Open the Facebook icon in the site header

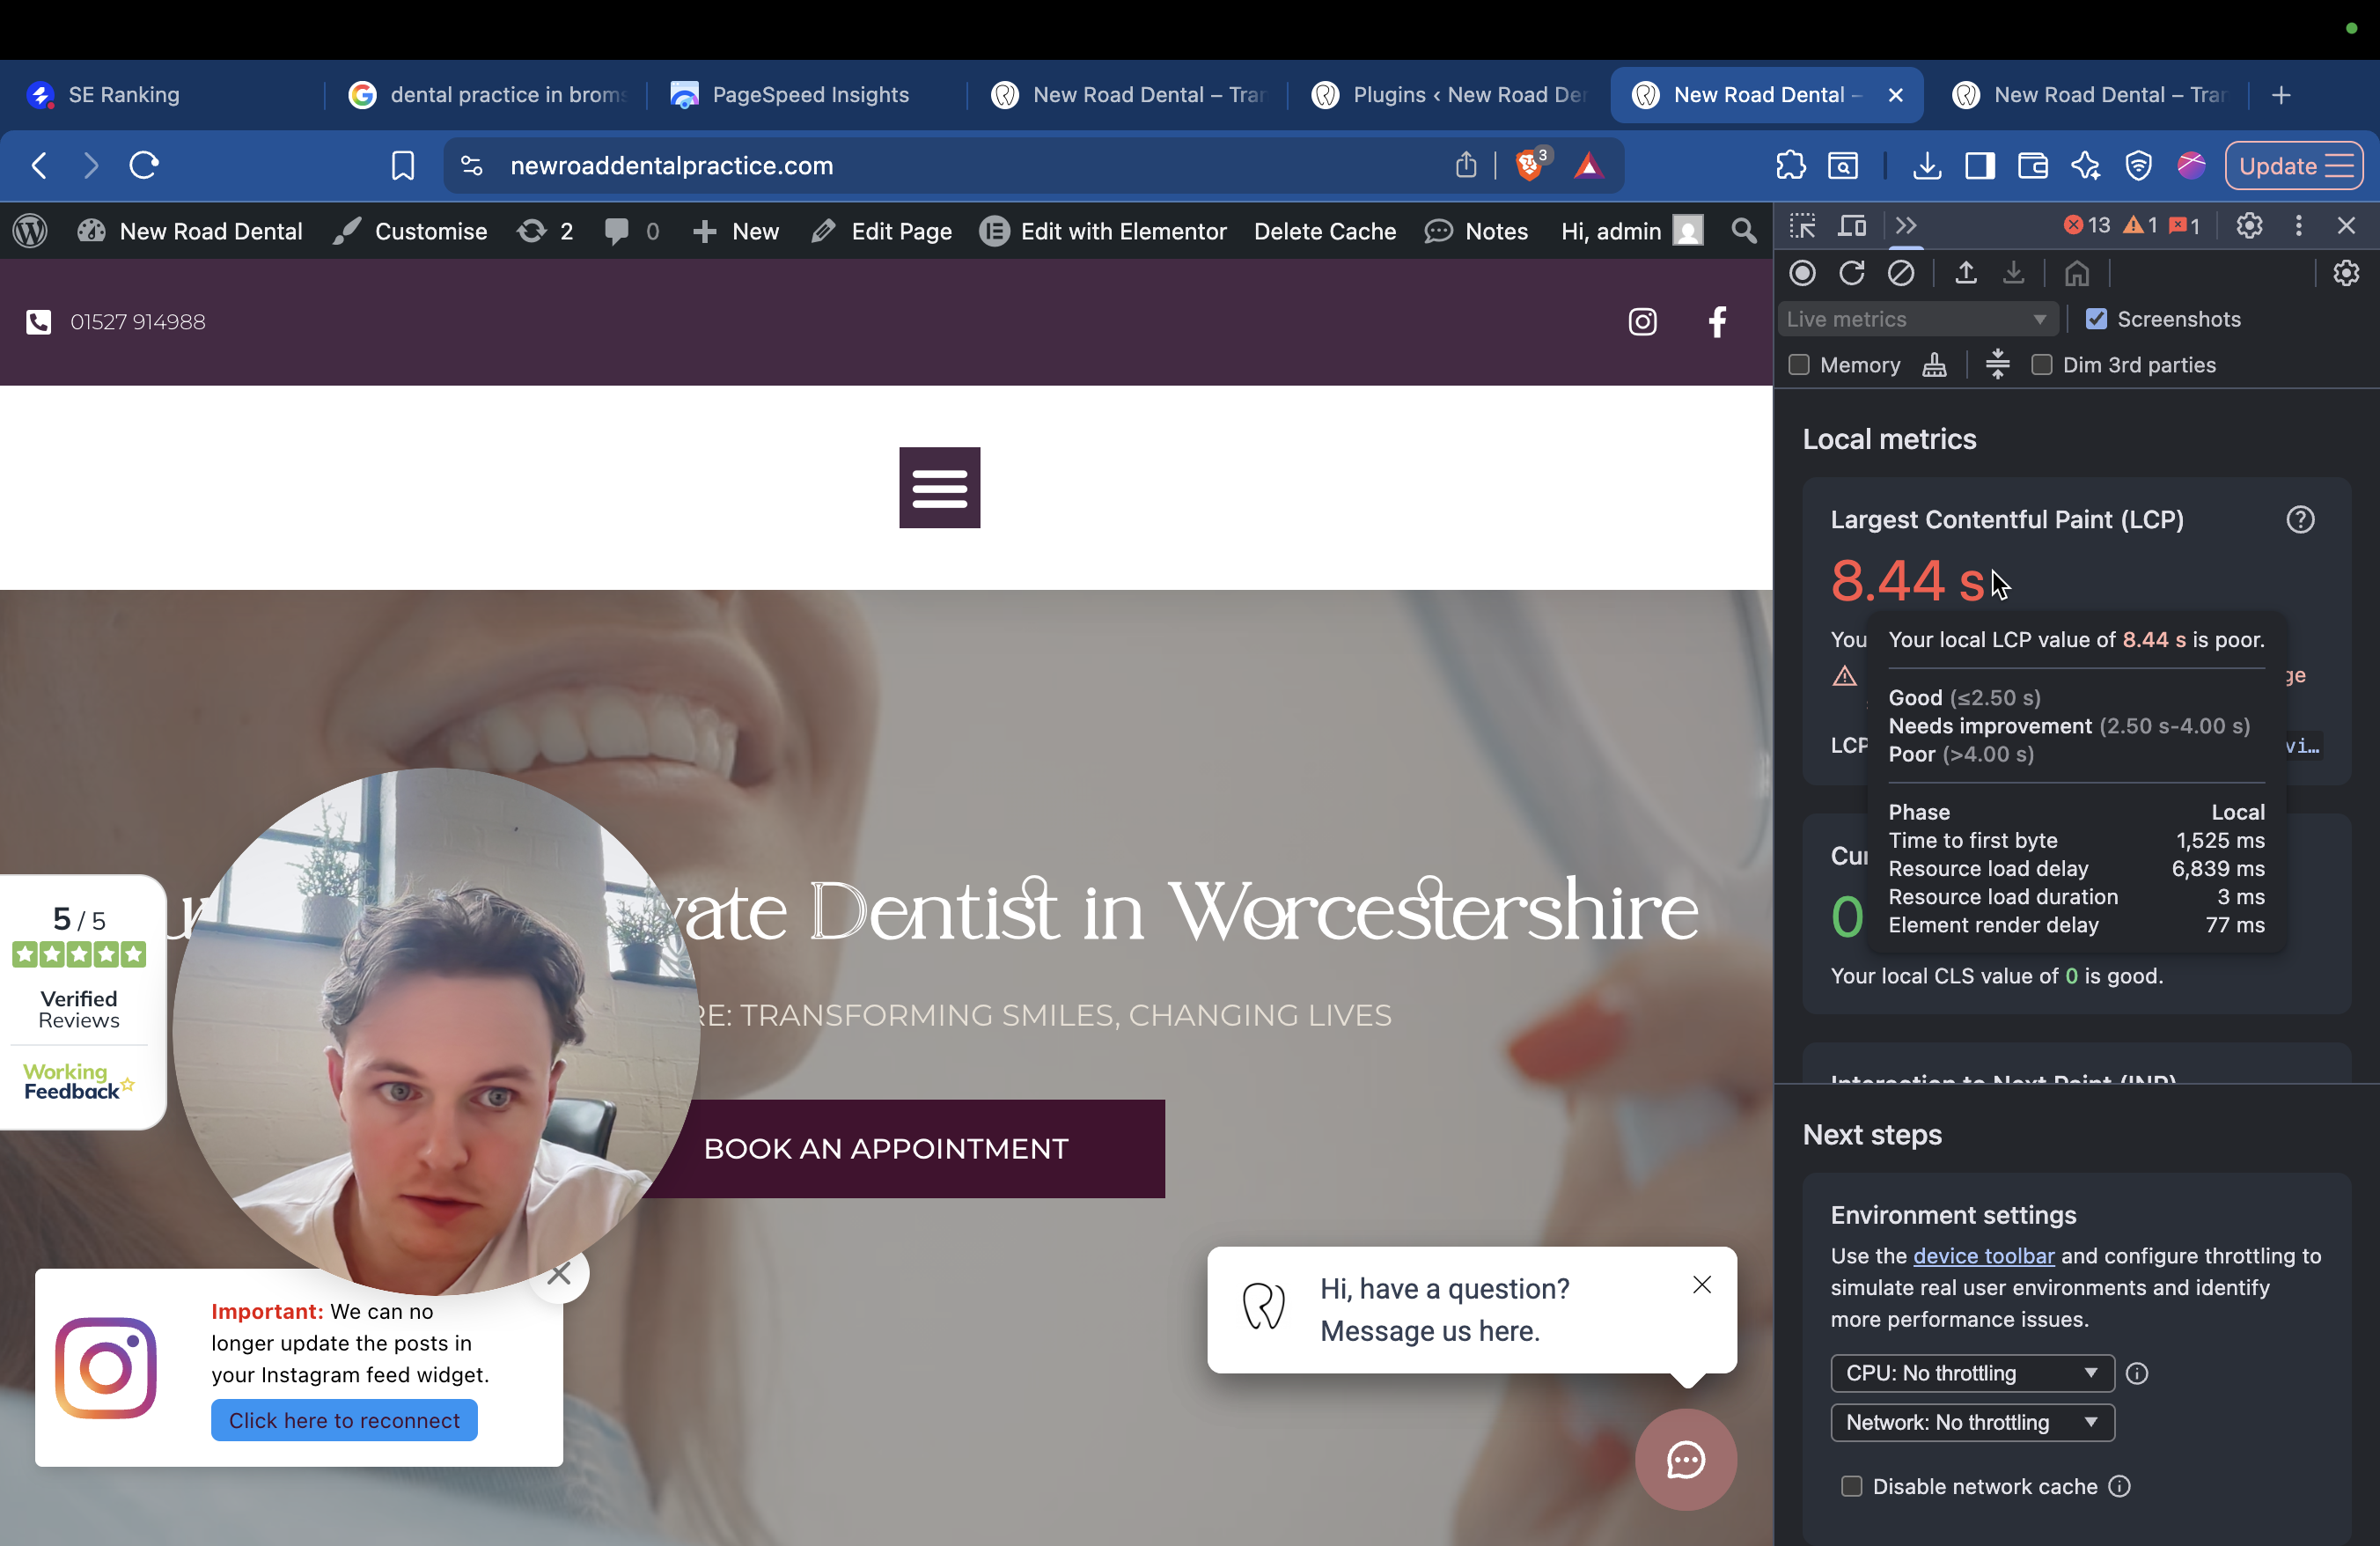1717,322
